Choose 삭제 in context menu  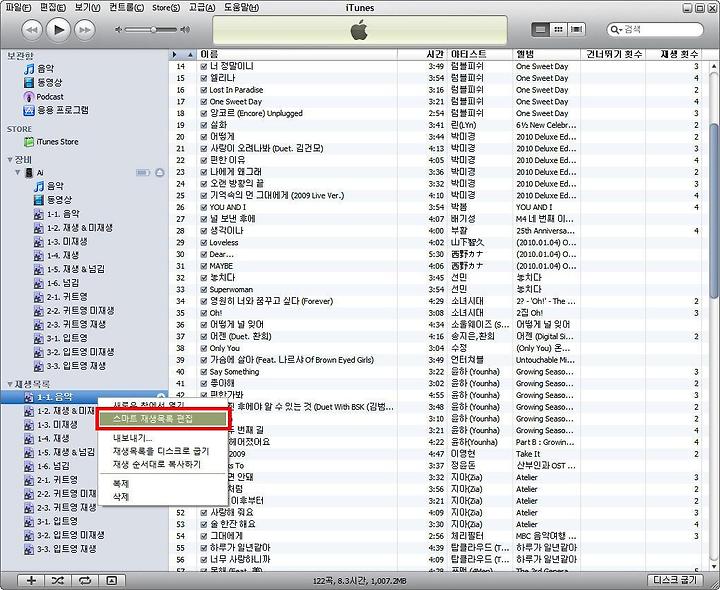pos(163,497)
